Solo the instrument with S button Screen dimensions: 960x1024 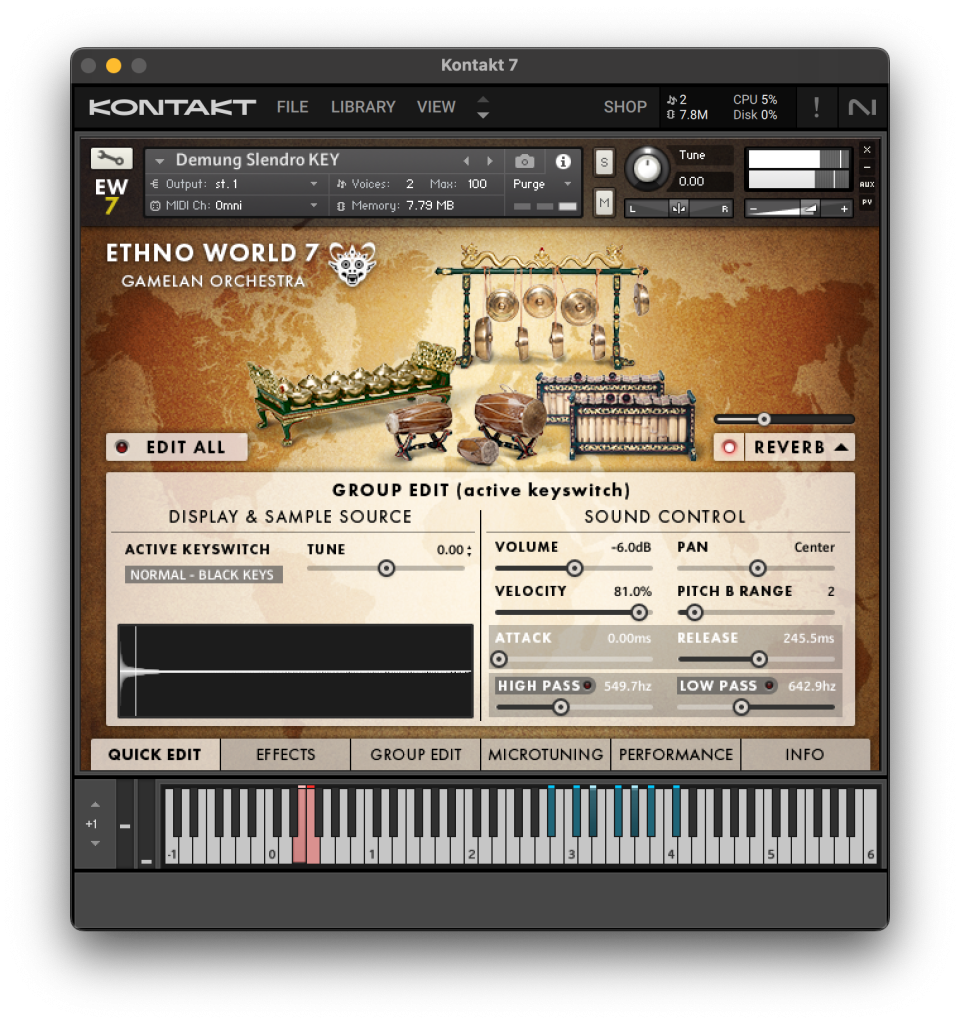pyautogui.click(x=604, y=163)
